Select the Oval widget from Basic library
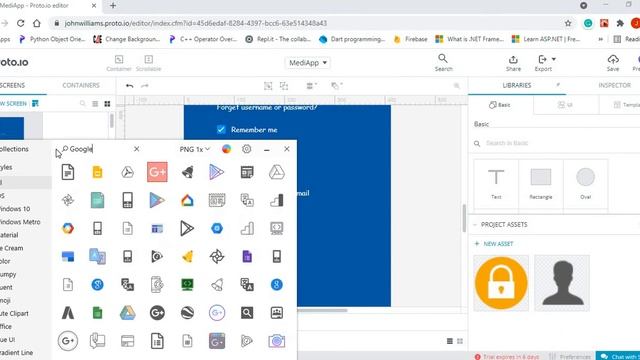Viewport: 640px width, 360px height. (x=586, y=184)
